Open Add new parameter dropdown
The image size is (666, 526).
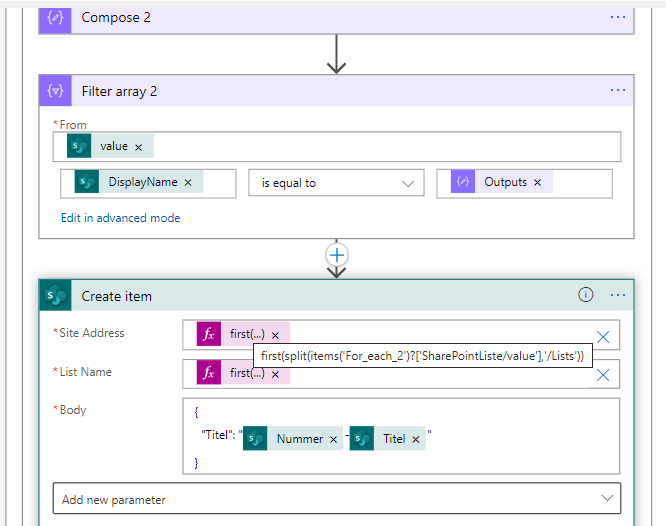pos(337,498)
